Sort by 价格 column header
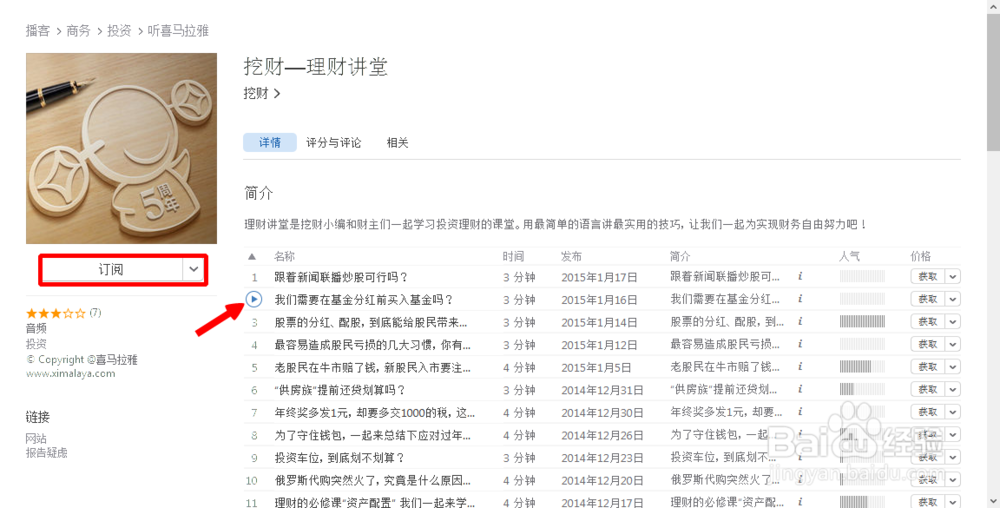1000x508 pixels. pos(920,256)
